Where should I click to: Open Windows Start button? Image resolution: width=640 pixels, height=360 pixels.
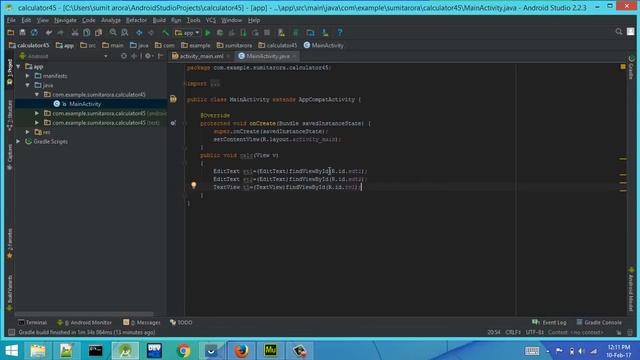click(11, 351)
